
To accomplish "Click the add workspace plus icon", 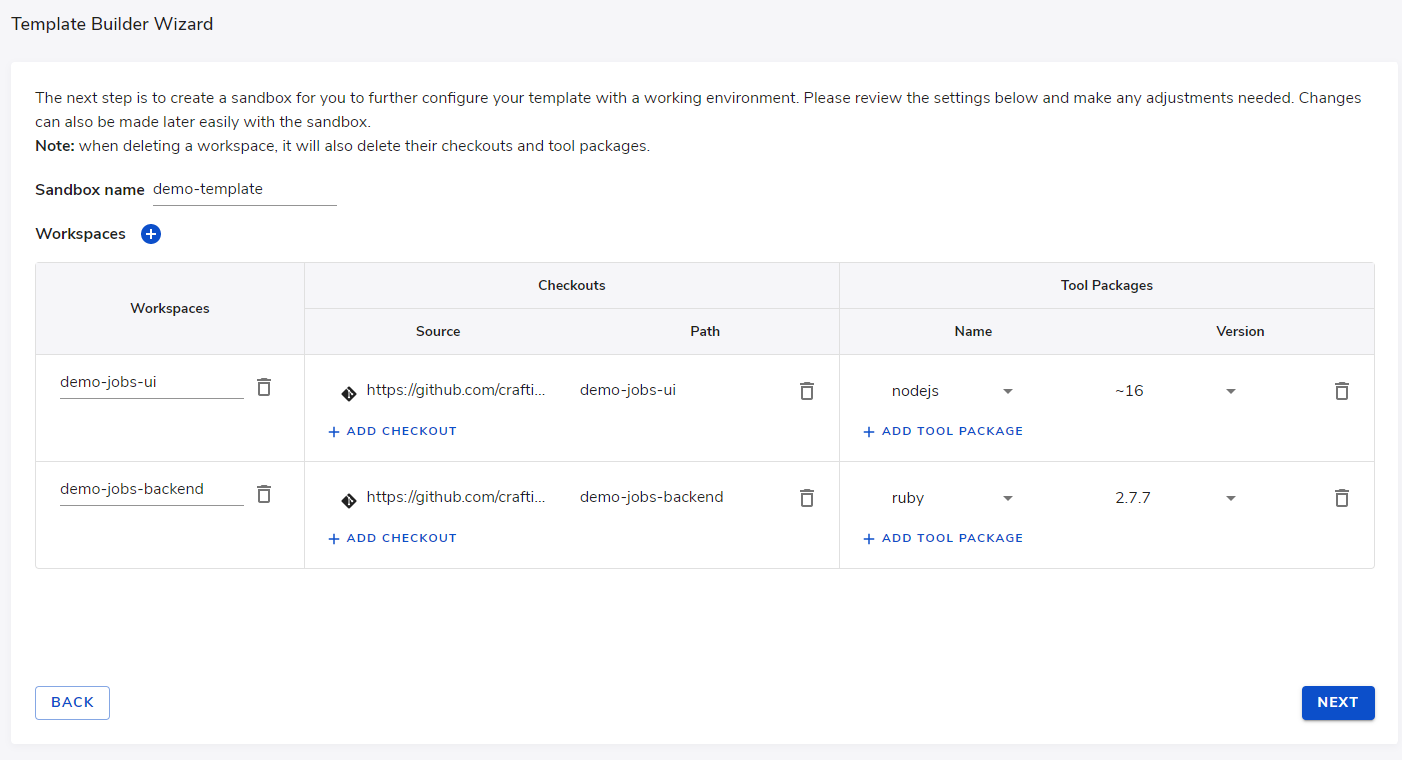I will 151,234.
